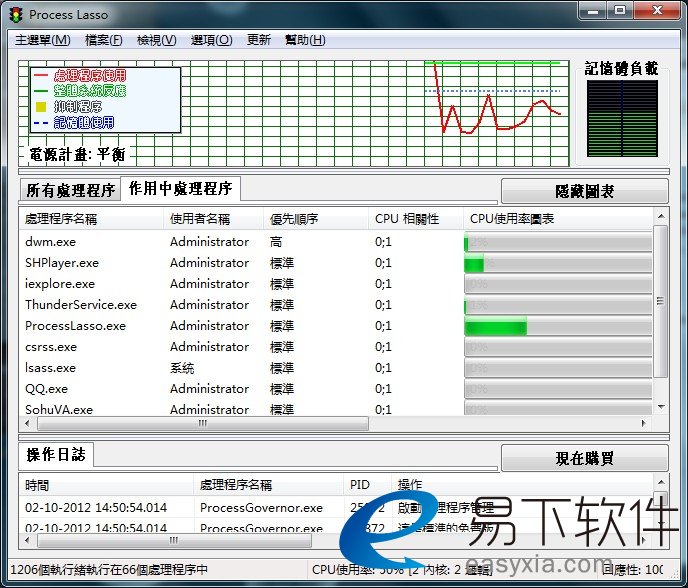This screenshot has height=588, width=688.
Task: Open the 選項(O) menu
Action: [211, 40]
